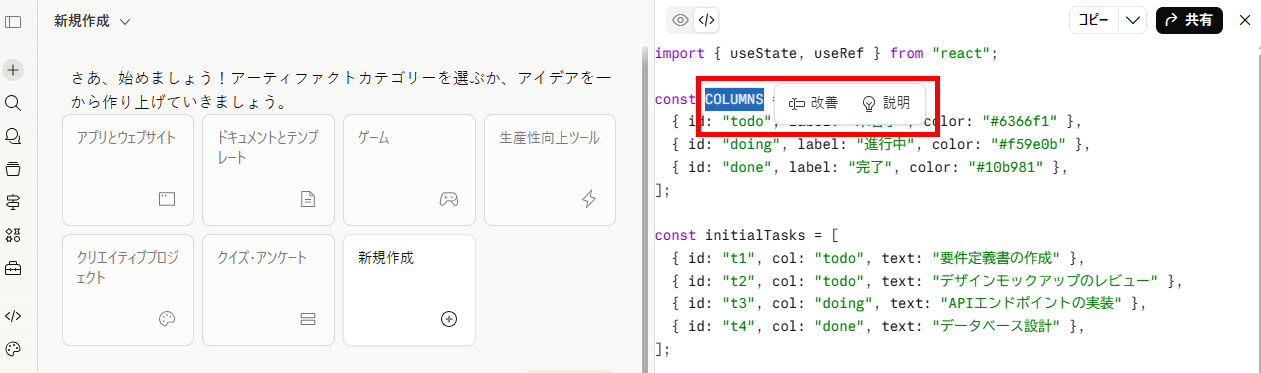1261x373 pixels.
Task: Click the "#f59e0b" color string in code
Action: tap(1025, 144)
